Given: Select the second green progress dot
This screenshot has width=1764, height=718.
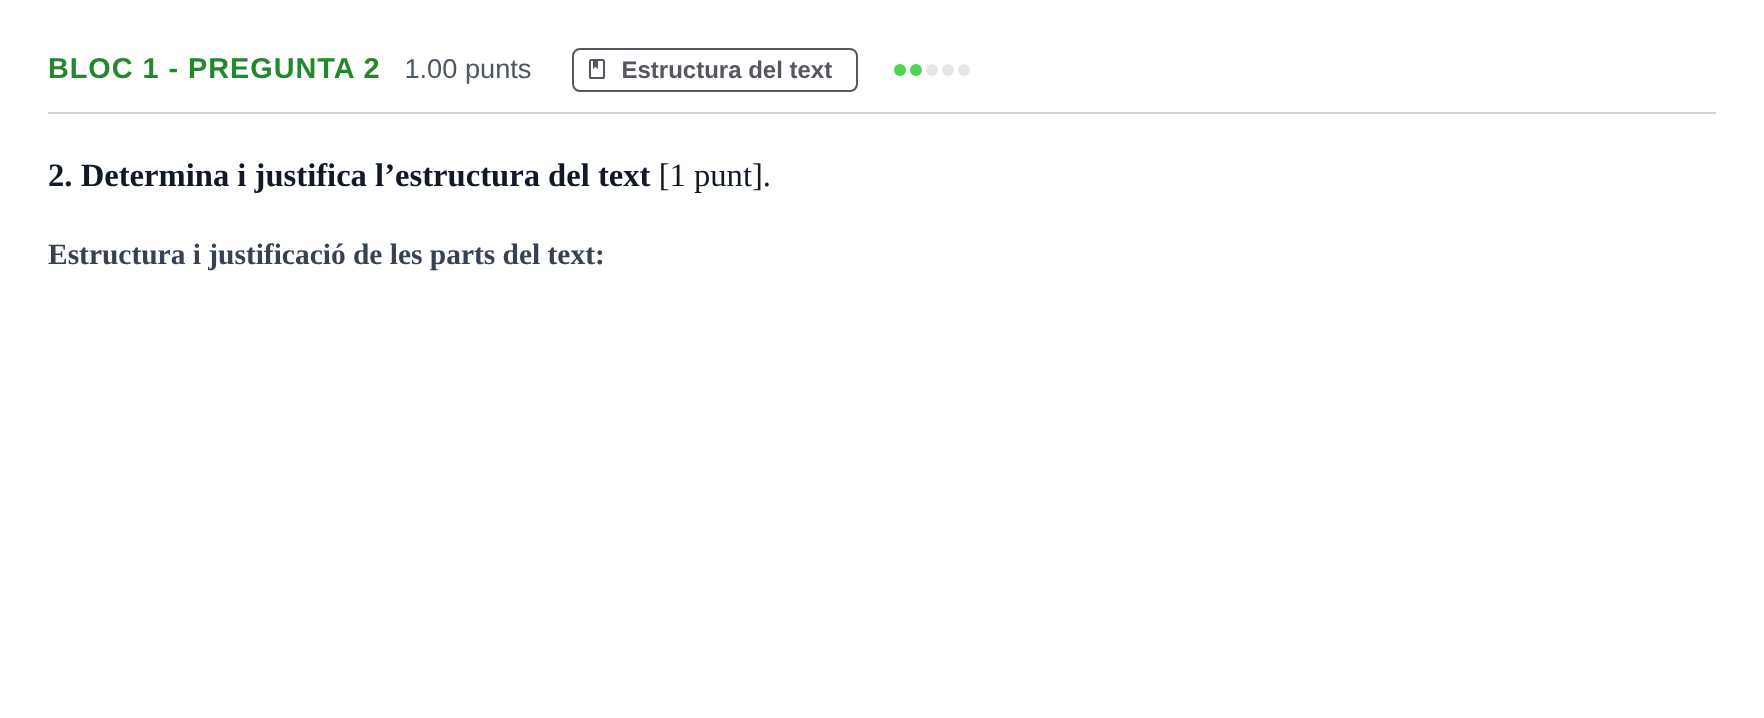Looking at the screenshot, I should tap(916, 70).
